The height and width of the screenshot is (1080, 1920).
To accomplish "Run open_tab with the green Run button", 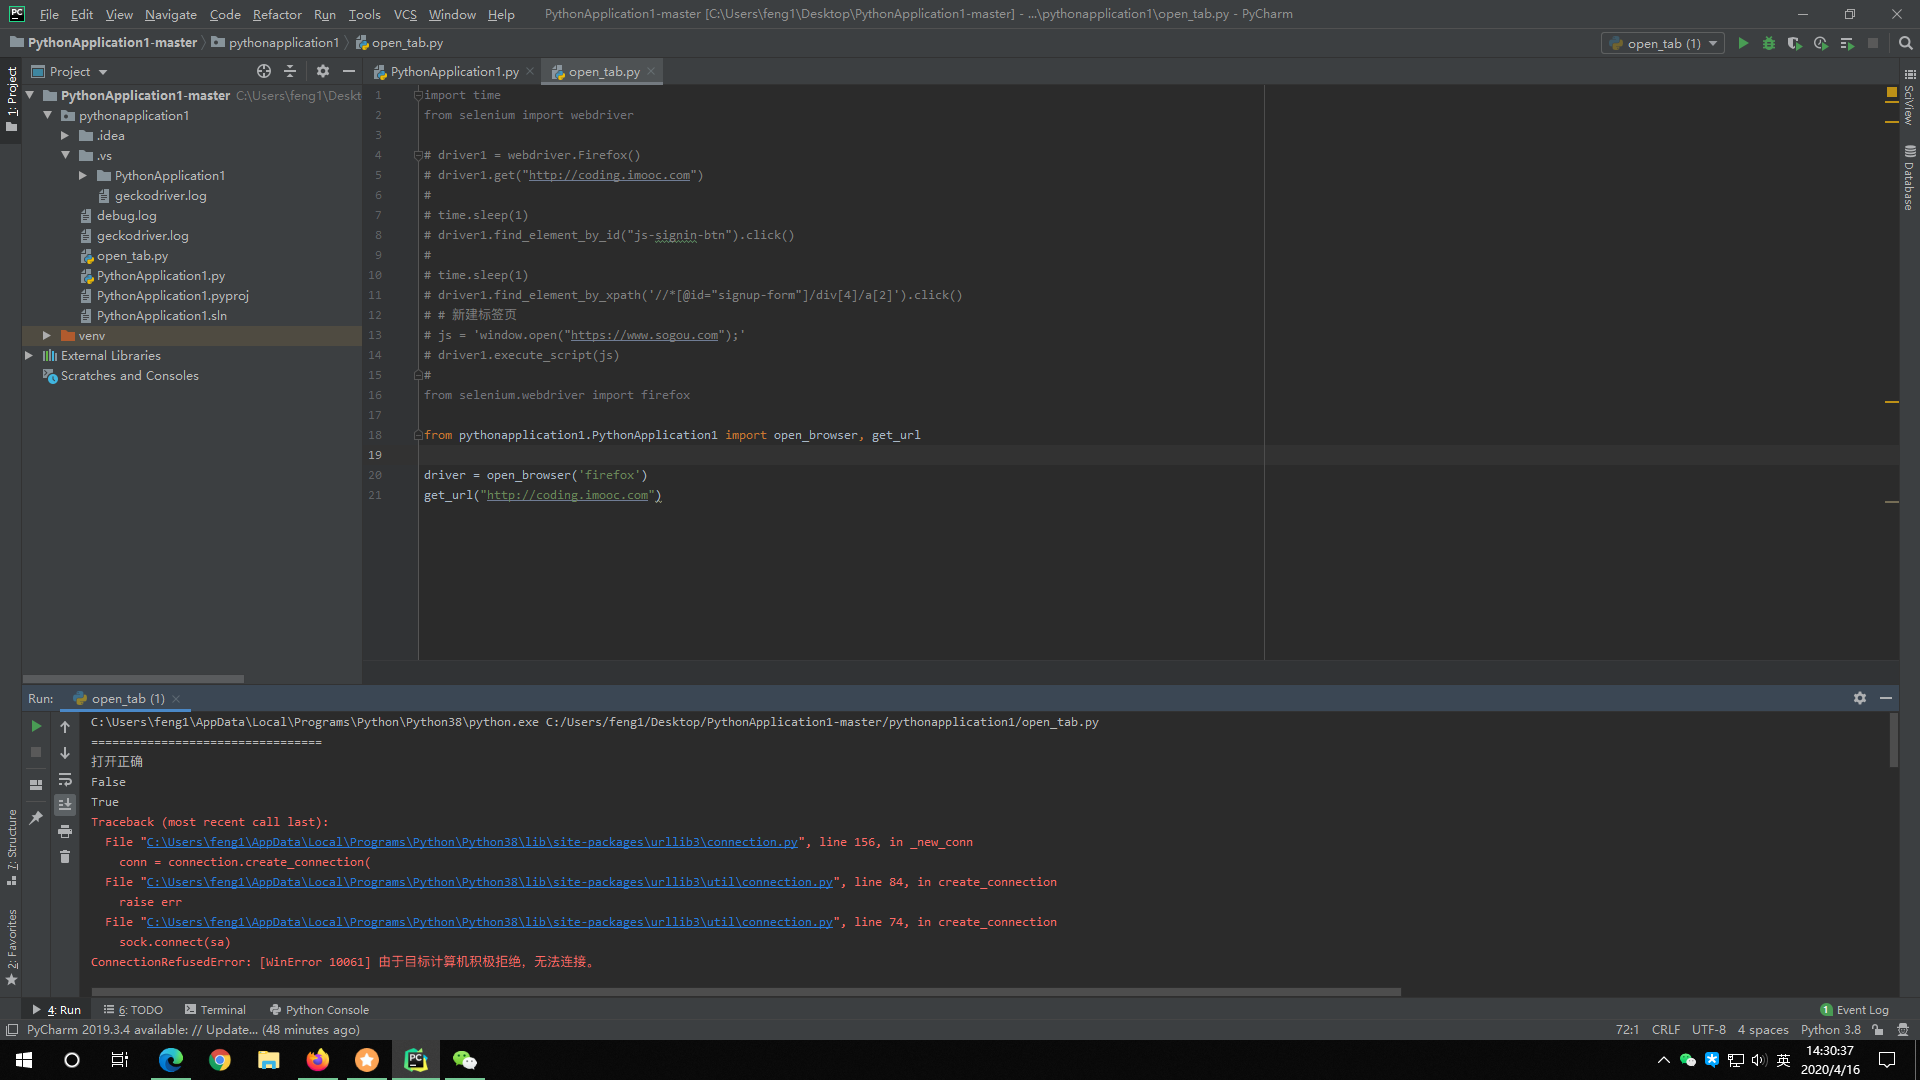I will 1743,43.
